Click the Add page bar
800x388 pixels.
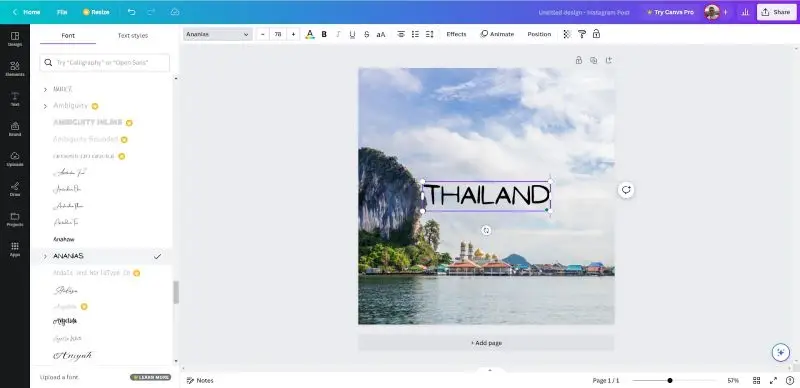(486, 343)
